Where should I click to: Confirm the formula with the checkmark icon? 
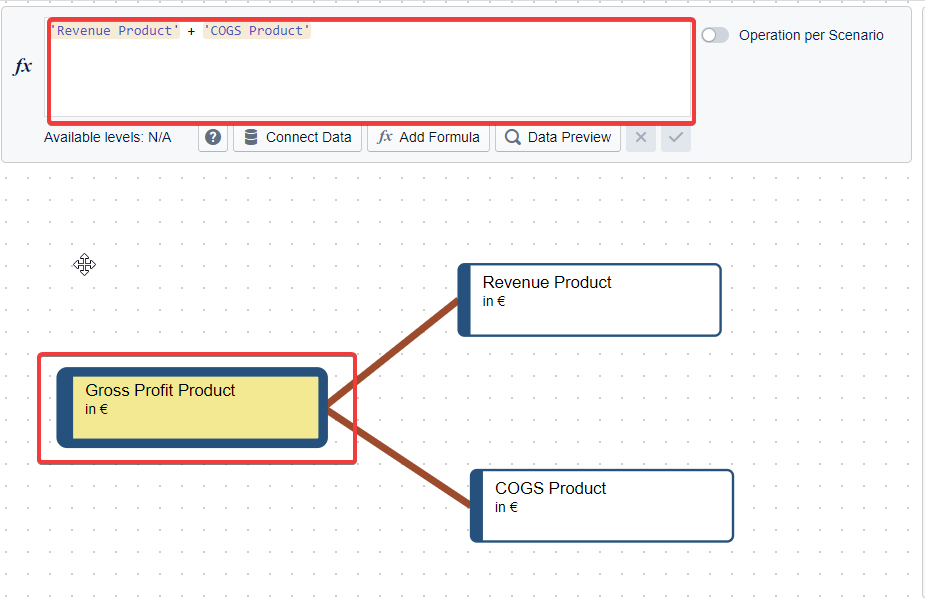(x=675, y=137)
